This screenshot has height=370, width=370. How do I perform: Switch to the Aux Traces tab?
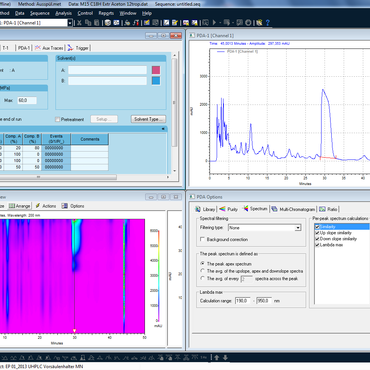(49, 48)
